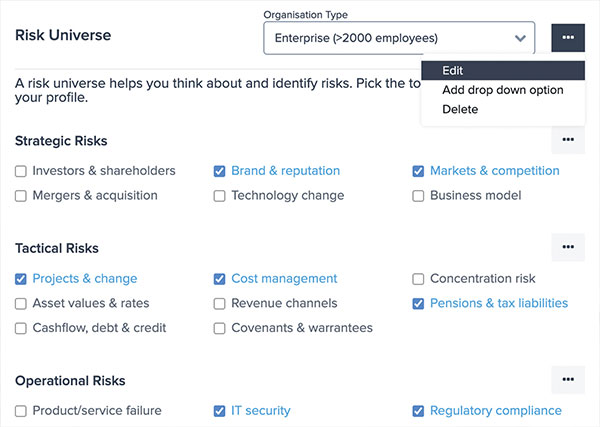This screenshot has height=427, width=600.
Task: Enable the Concentration risk checkbox
Action: [418, 279]
